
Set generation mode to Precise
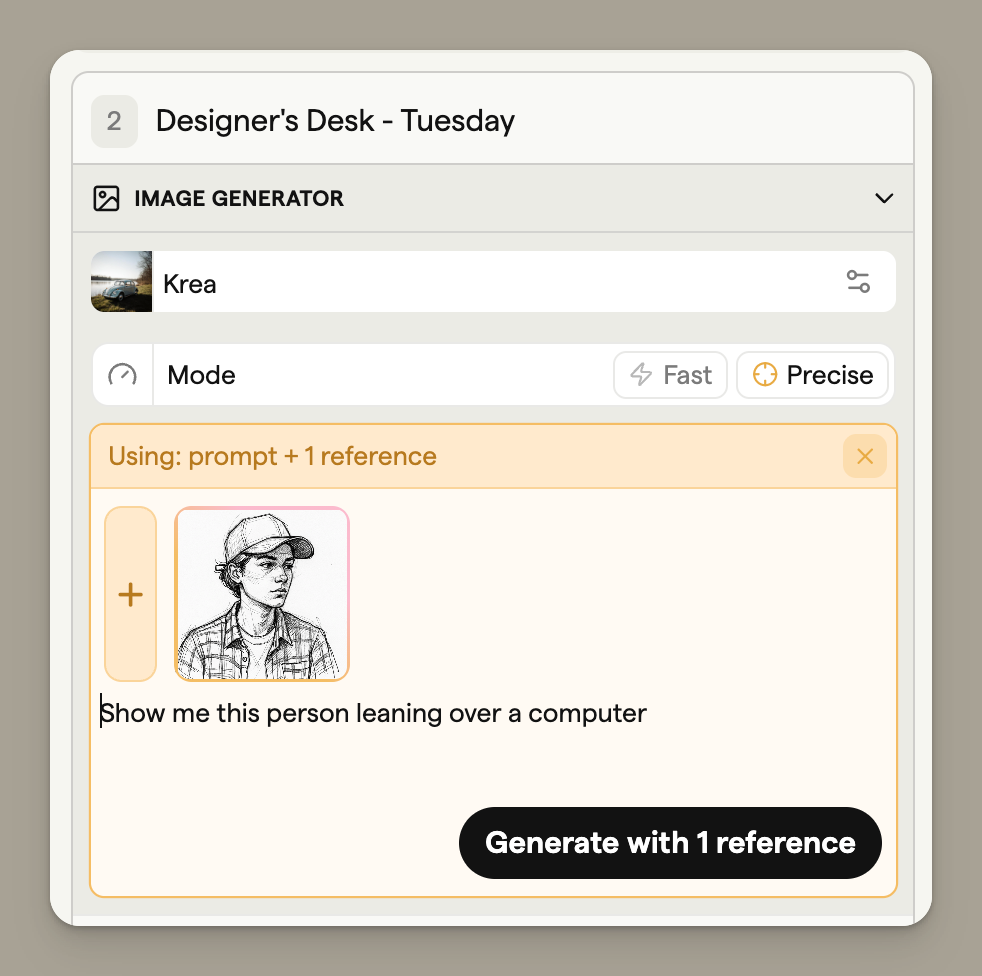coord(812,375)
